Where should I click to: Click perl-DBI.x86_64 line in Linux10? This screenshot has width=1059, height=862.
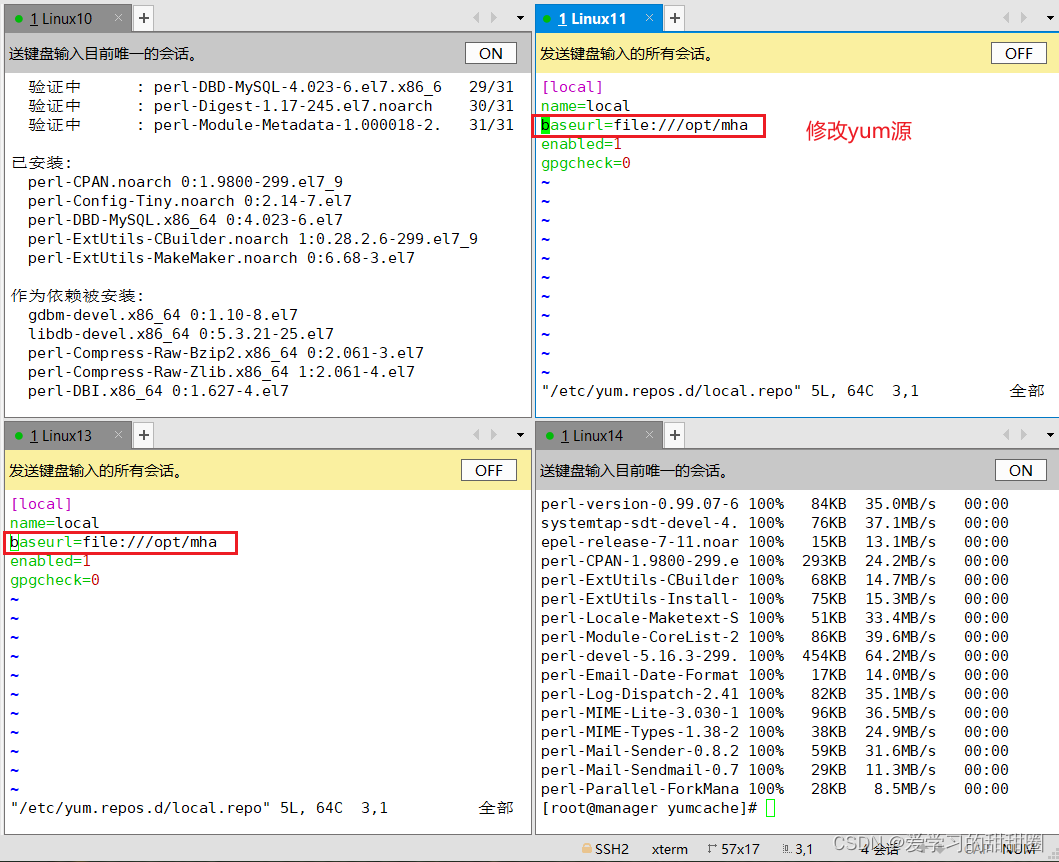[x=158, y=390]
